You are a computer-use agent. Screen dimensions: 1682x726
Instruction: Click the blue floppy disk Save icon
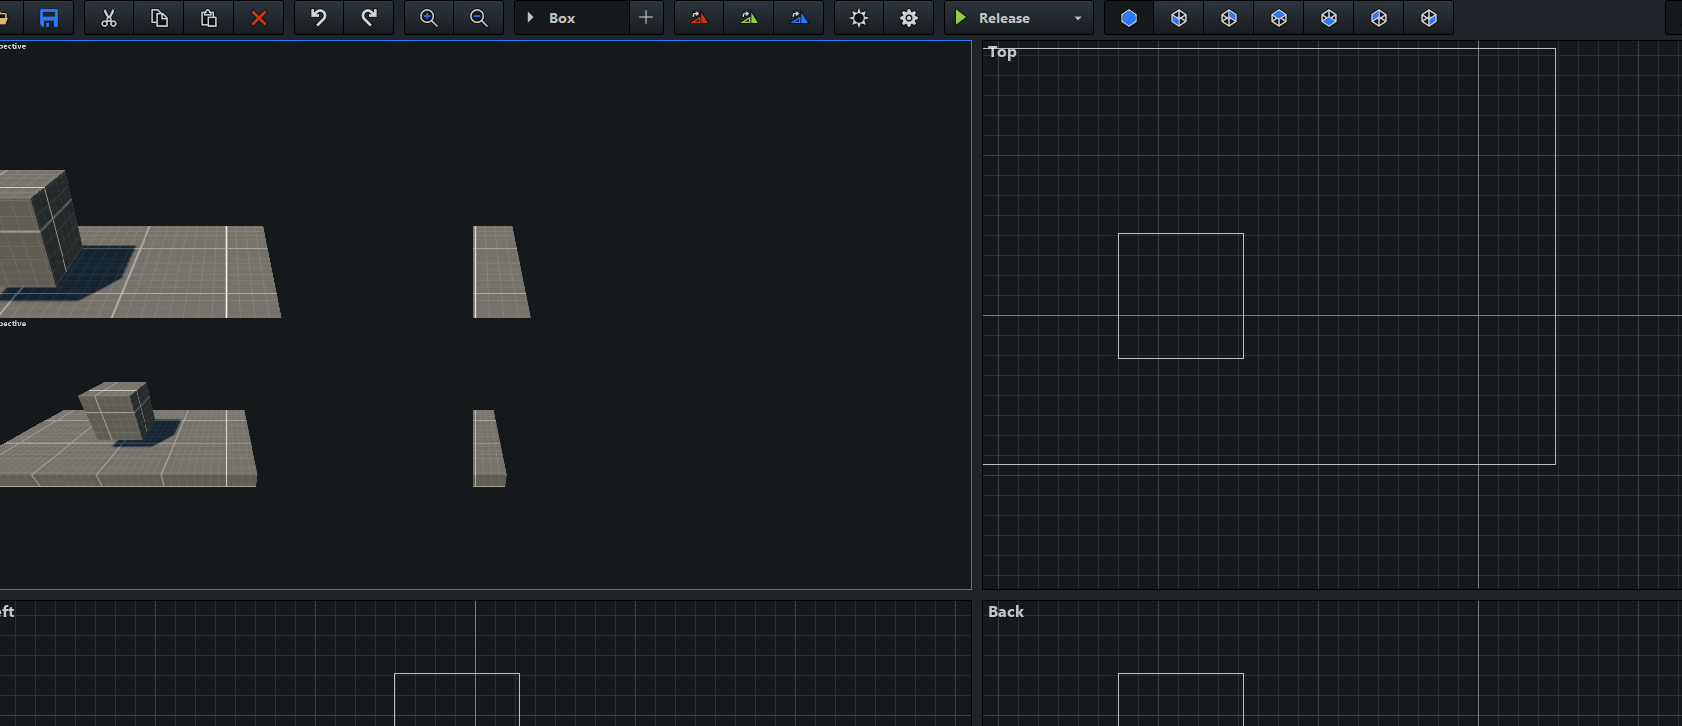[x=48, y=18]
